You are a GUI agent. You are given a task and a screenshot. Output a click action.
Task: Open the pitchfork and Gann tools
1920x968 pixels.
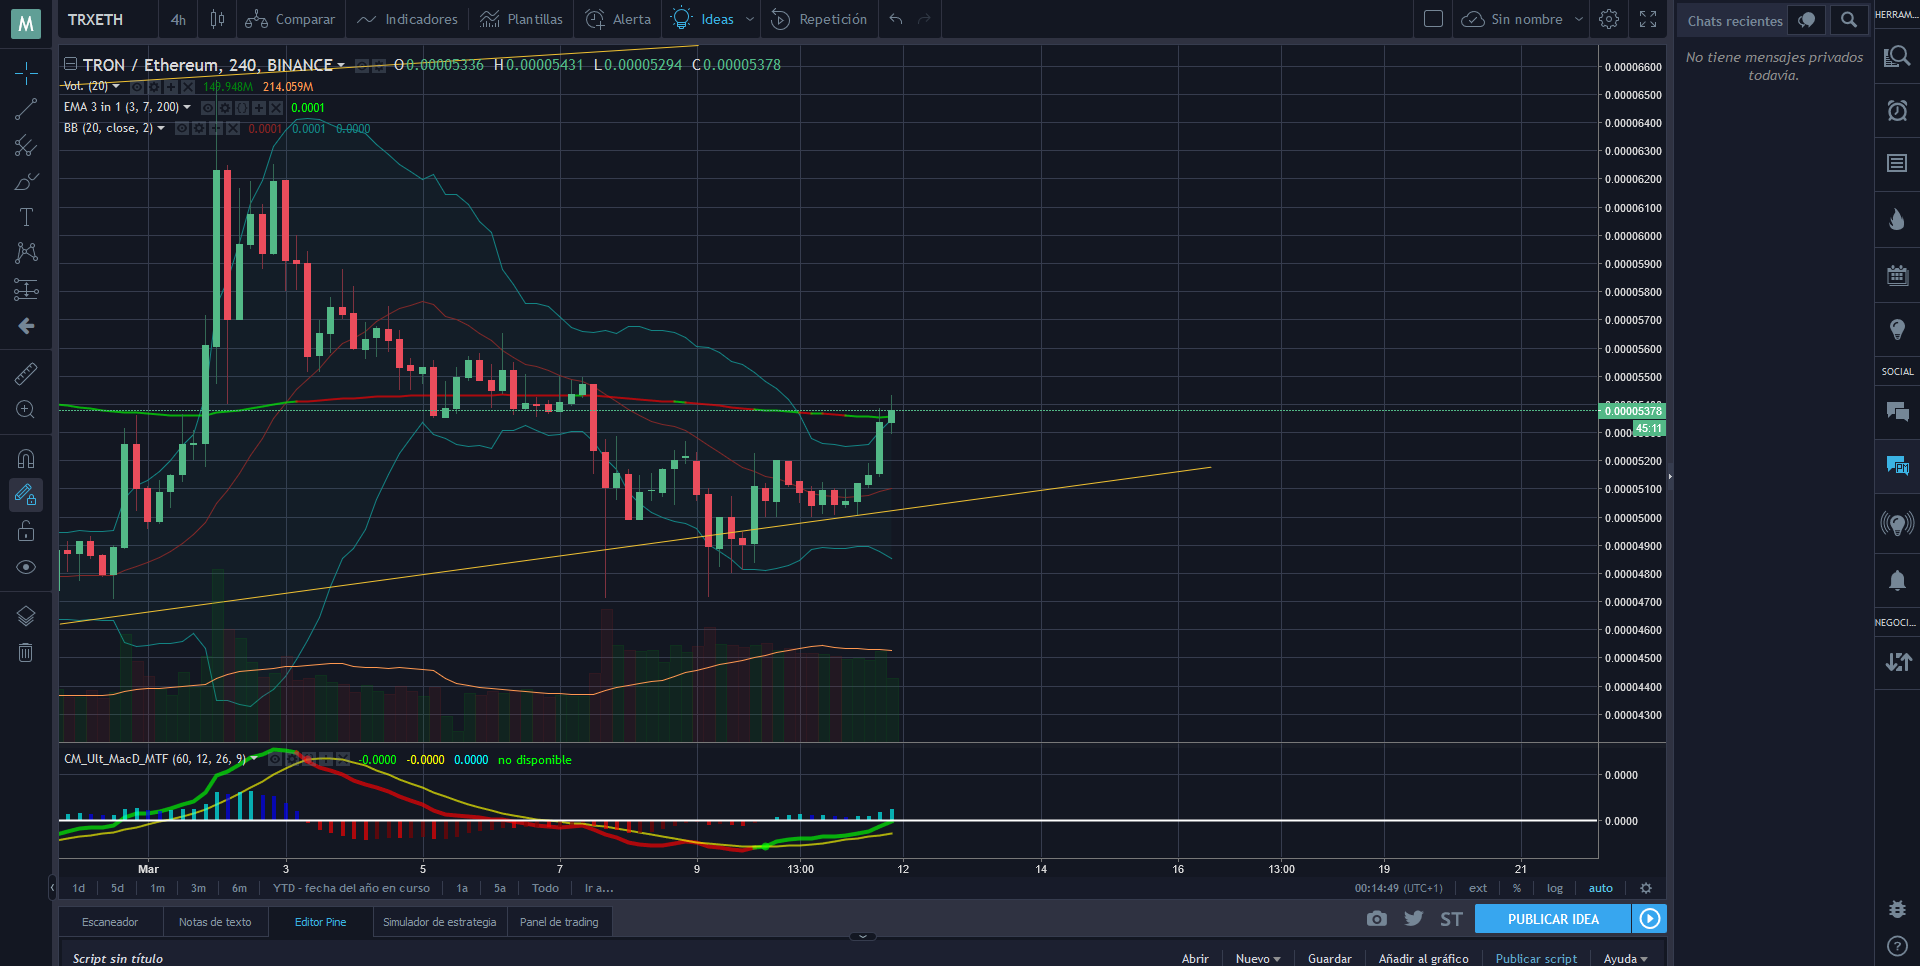[26, 146]
